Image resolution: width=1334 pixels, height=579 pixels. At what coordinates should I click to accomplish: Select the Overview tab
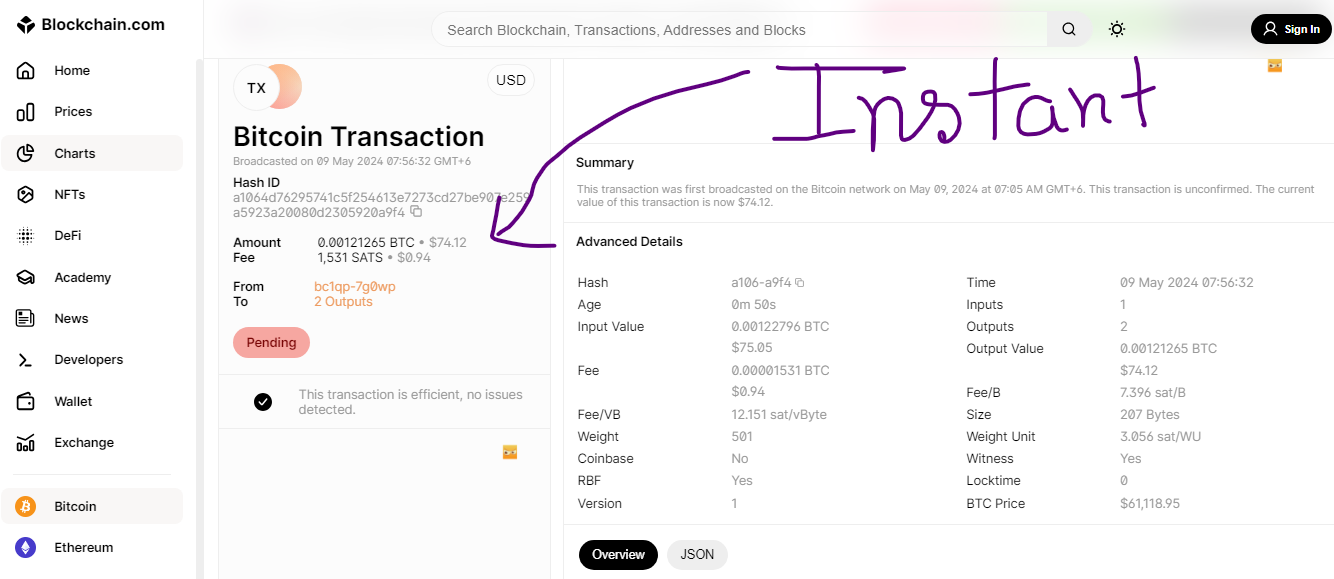[x=618, y=554]
